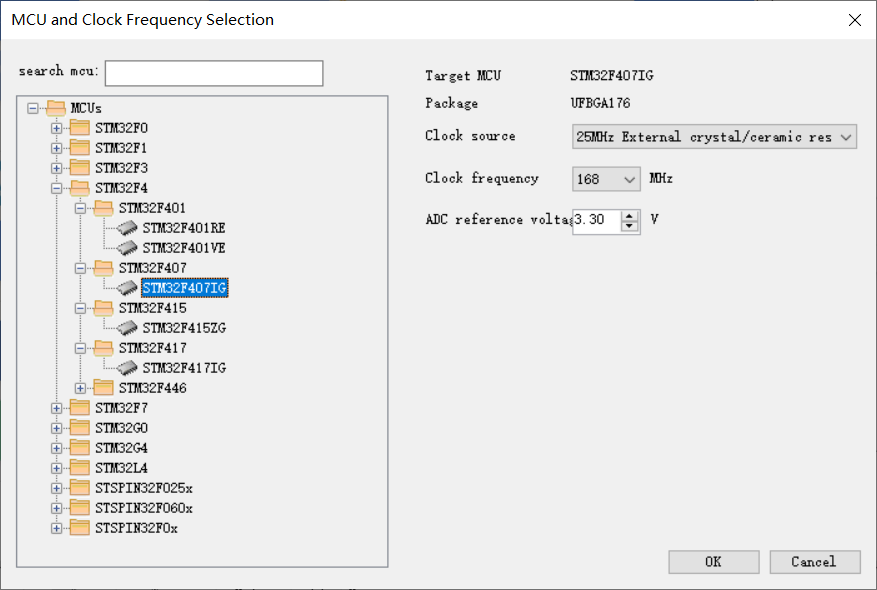Click the STSPIN32F025x folder icon
Image resolution: width=877 pixels, height=590 pixels.
(79, 488)
